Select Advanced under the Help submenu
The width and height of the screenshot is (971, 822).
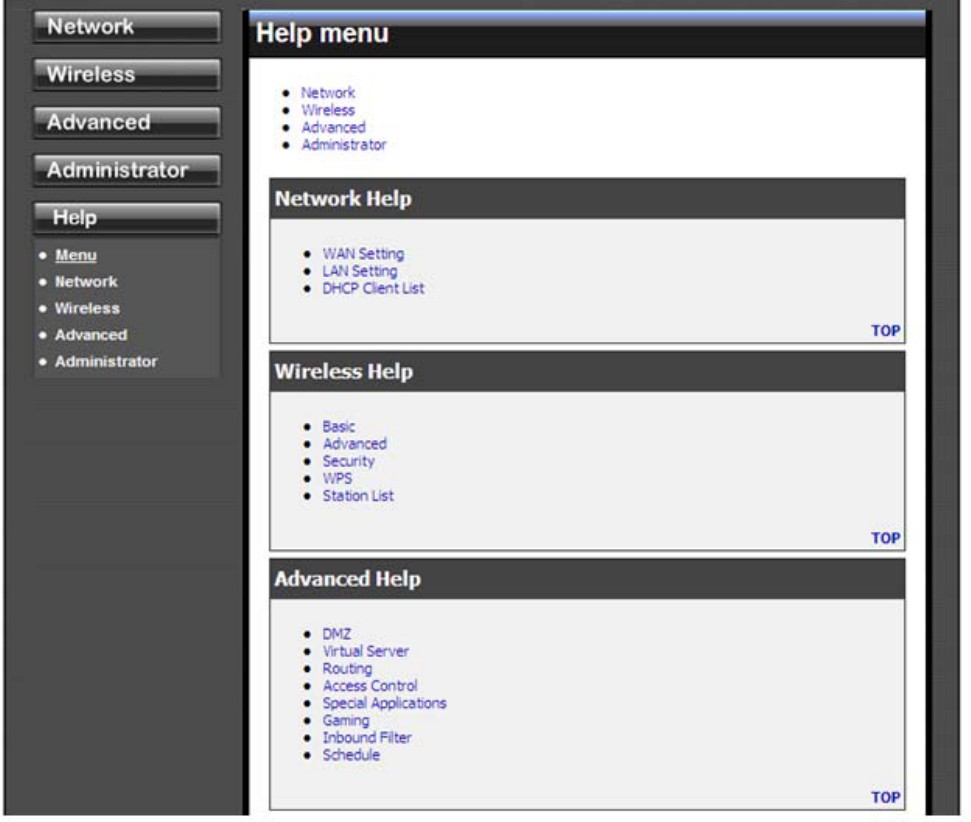click(91, 335)
